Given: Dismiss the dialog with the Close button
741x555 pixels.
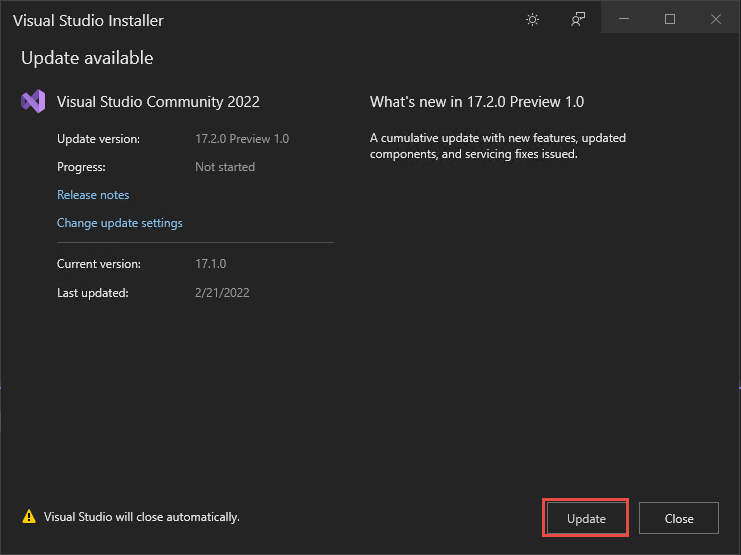Looking at the screenshot, I should [679, 518].
